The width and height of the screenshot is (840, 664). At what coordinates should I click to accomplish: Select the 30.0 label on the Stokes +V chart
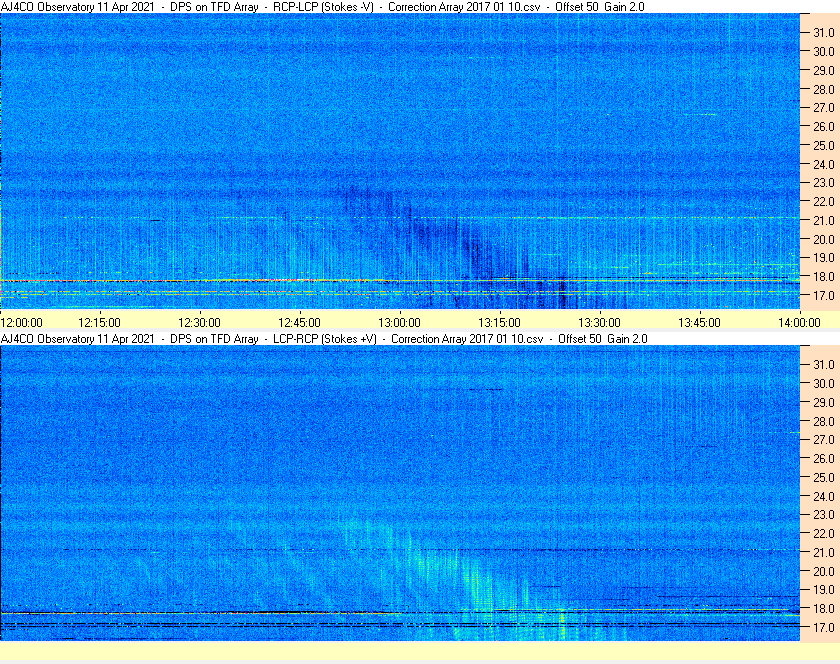824,383
